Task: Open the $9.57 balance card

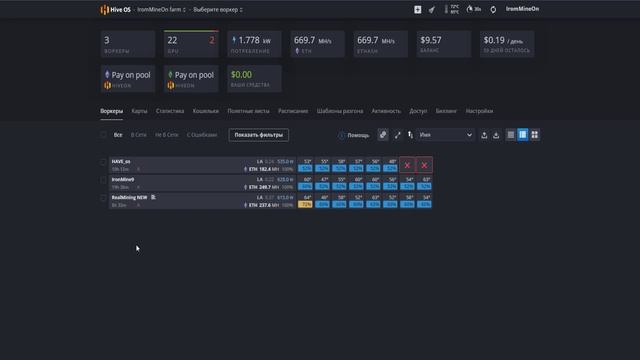Action: (x=444, y=44)
